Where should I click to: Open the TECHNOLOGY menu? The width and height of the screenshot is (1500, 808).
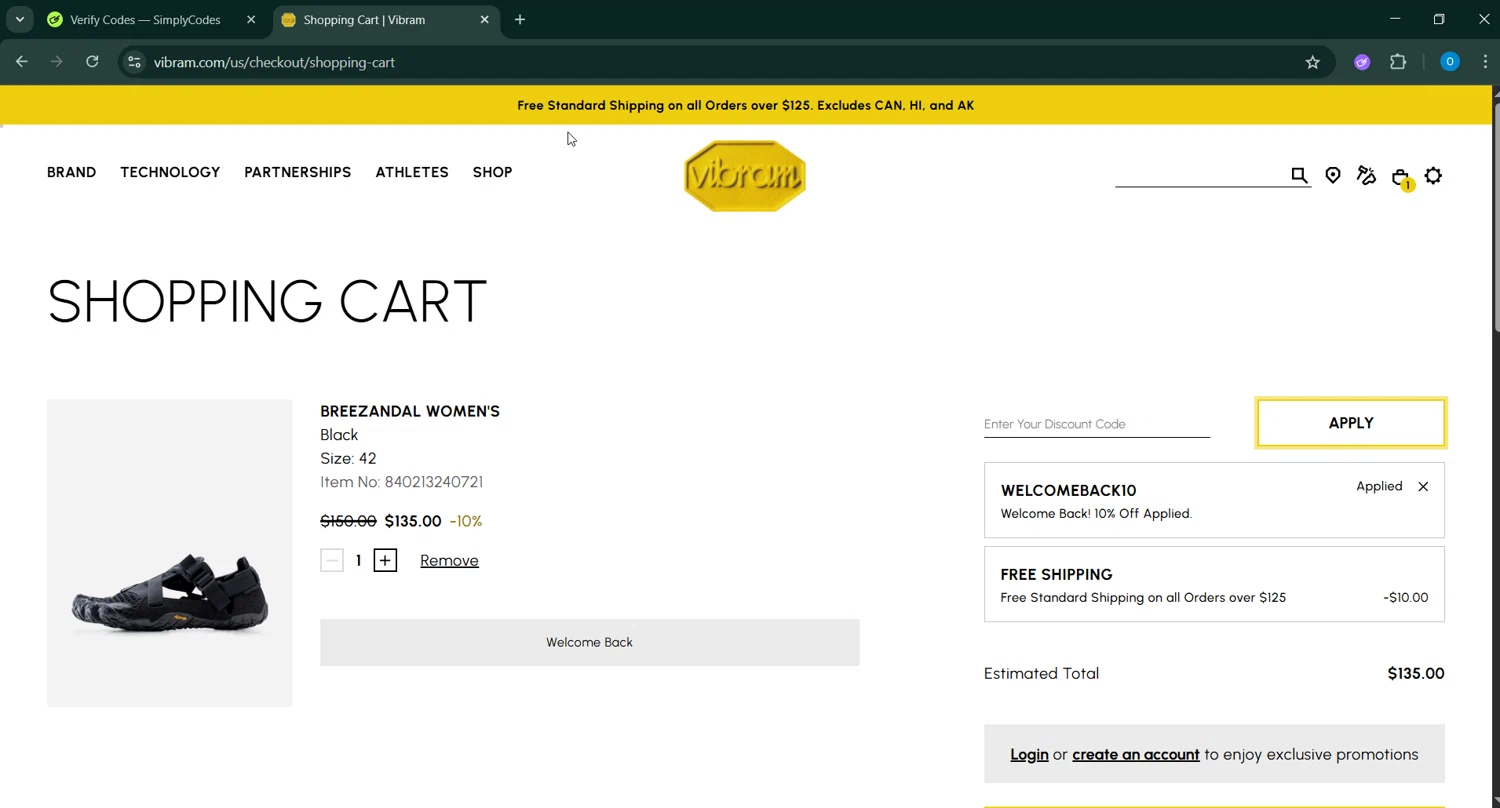(x=170, y=172)
